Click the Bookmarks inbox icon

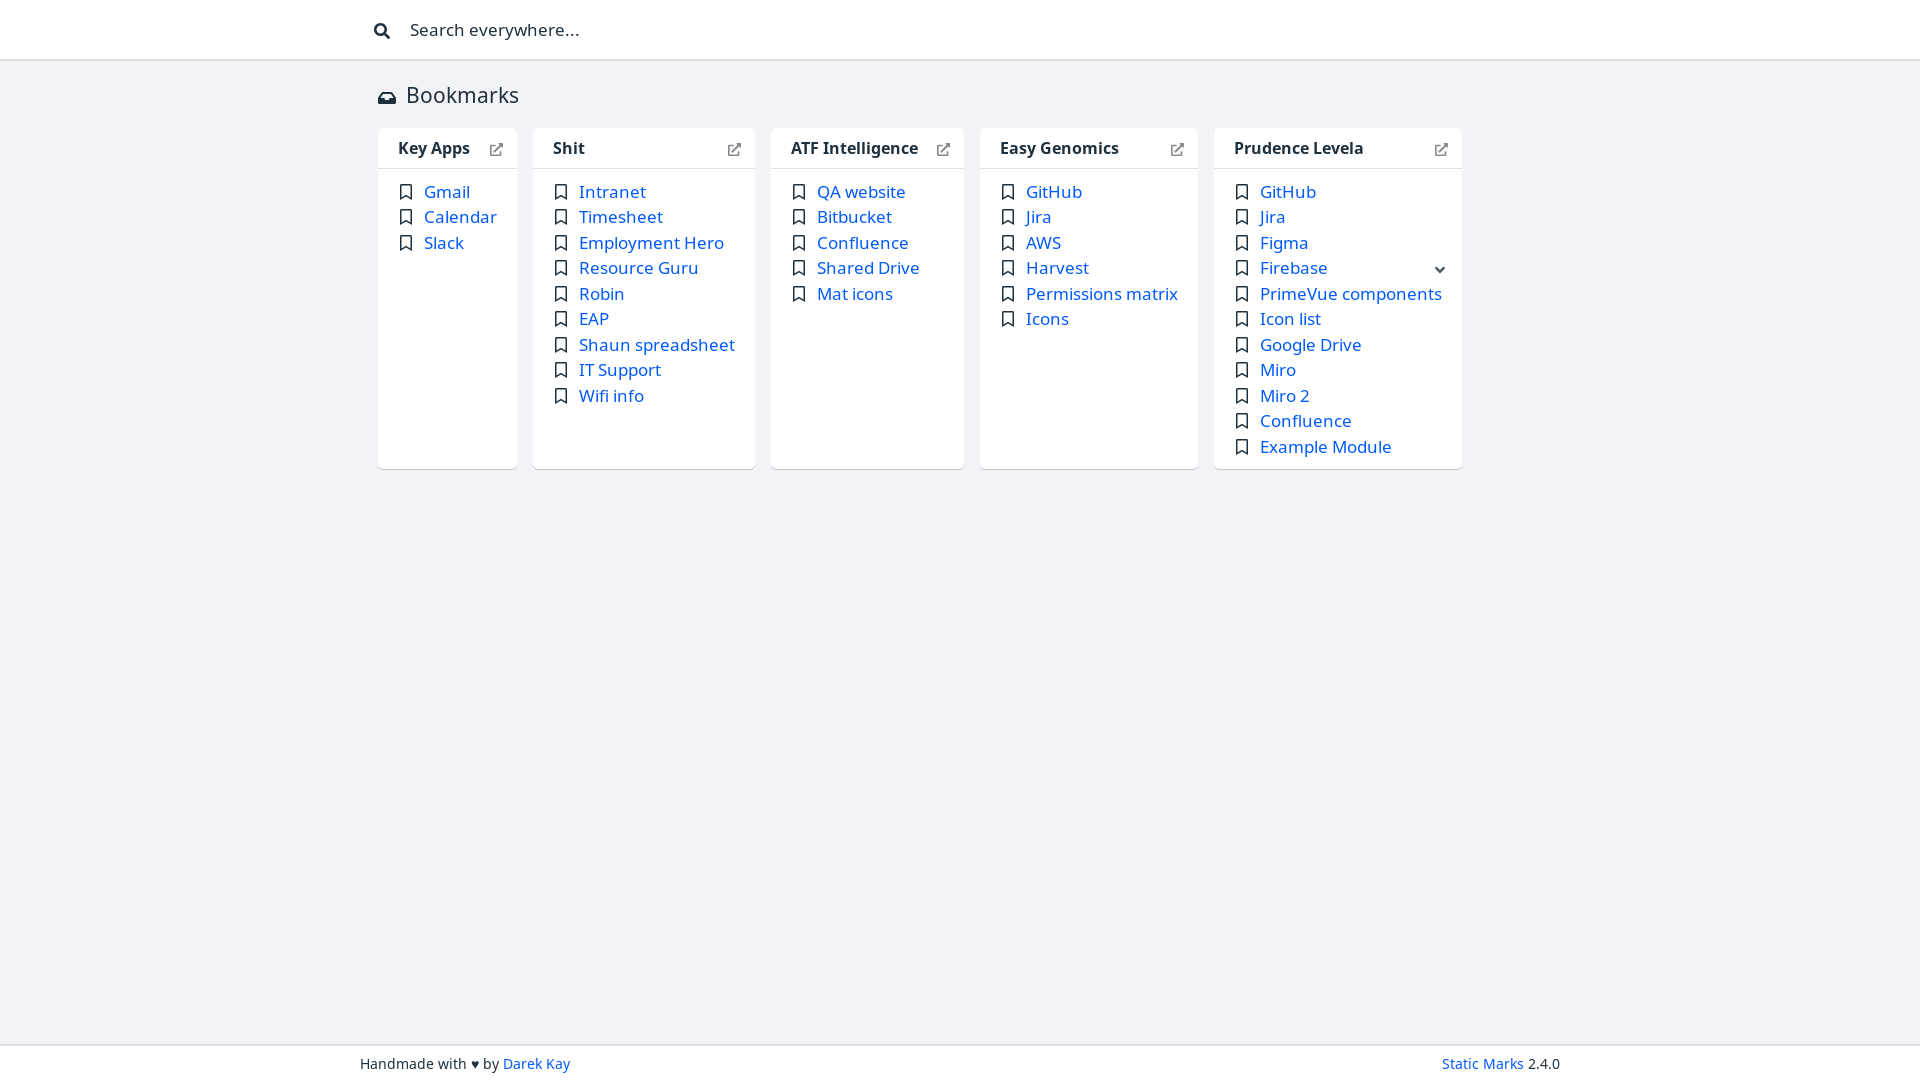point(387,97)
